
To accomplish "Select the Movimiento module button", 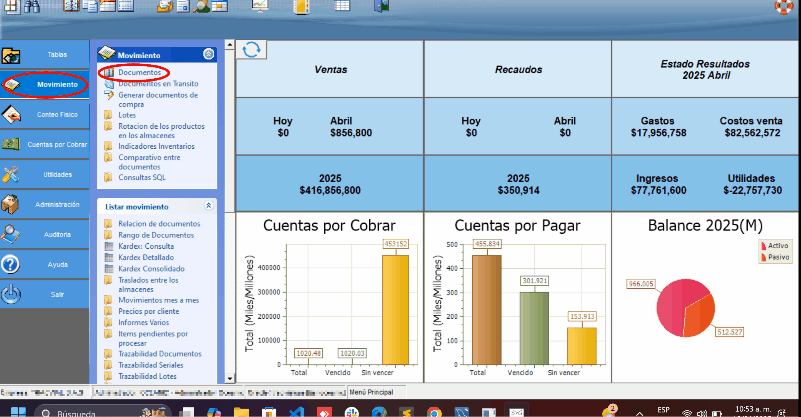I will (45, 84).
